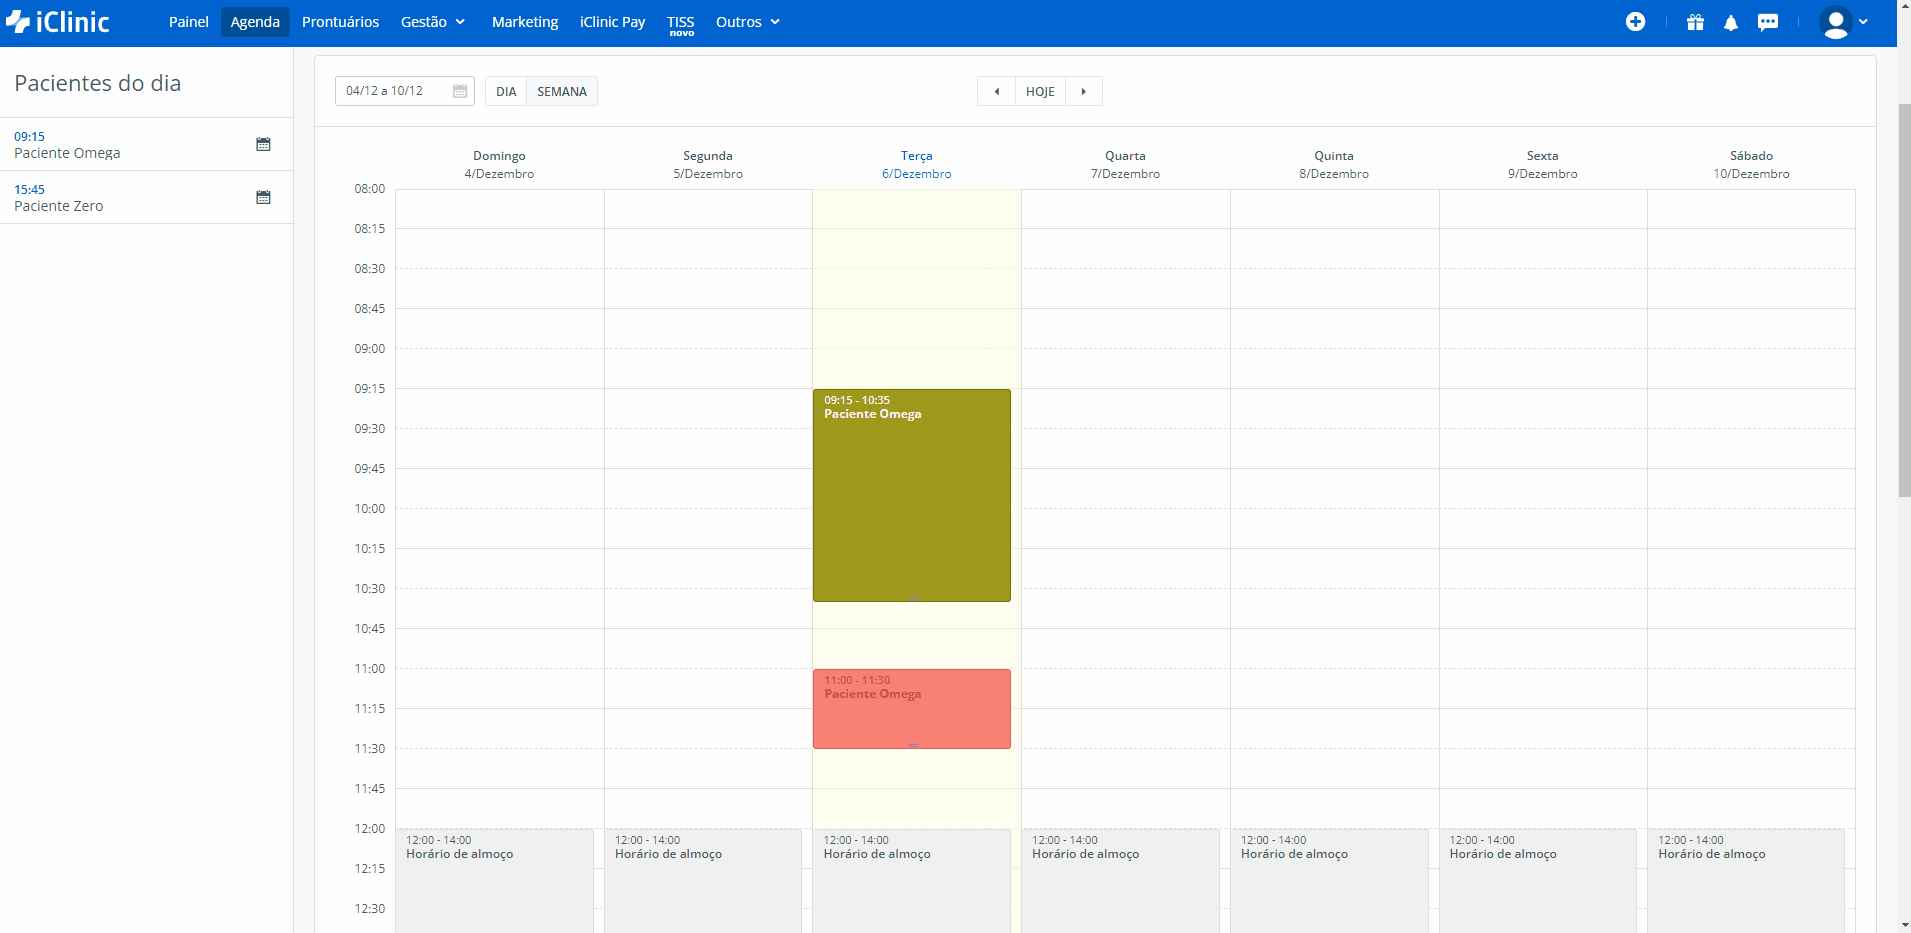Screen dimensions: 1911x933
Task: Go to next week arrow
Action: (1083, 92)
